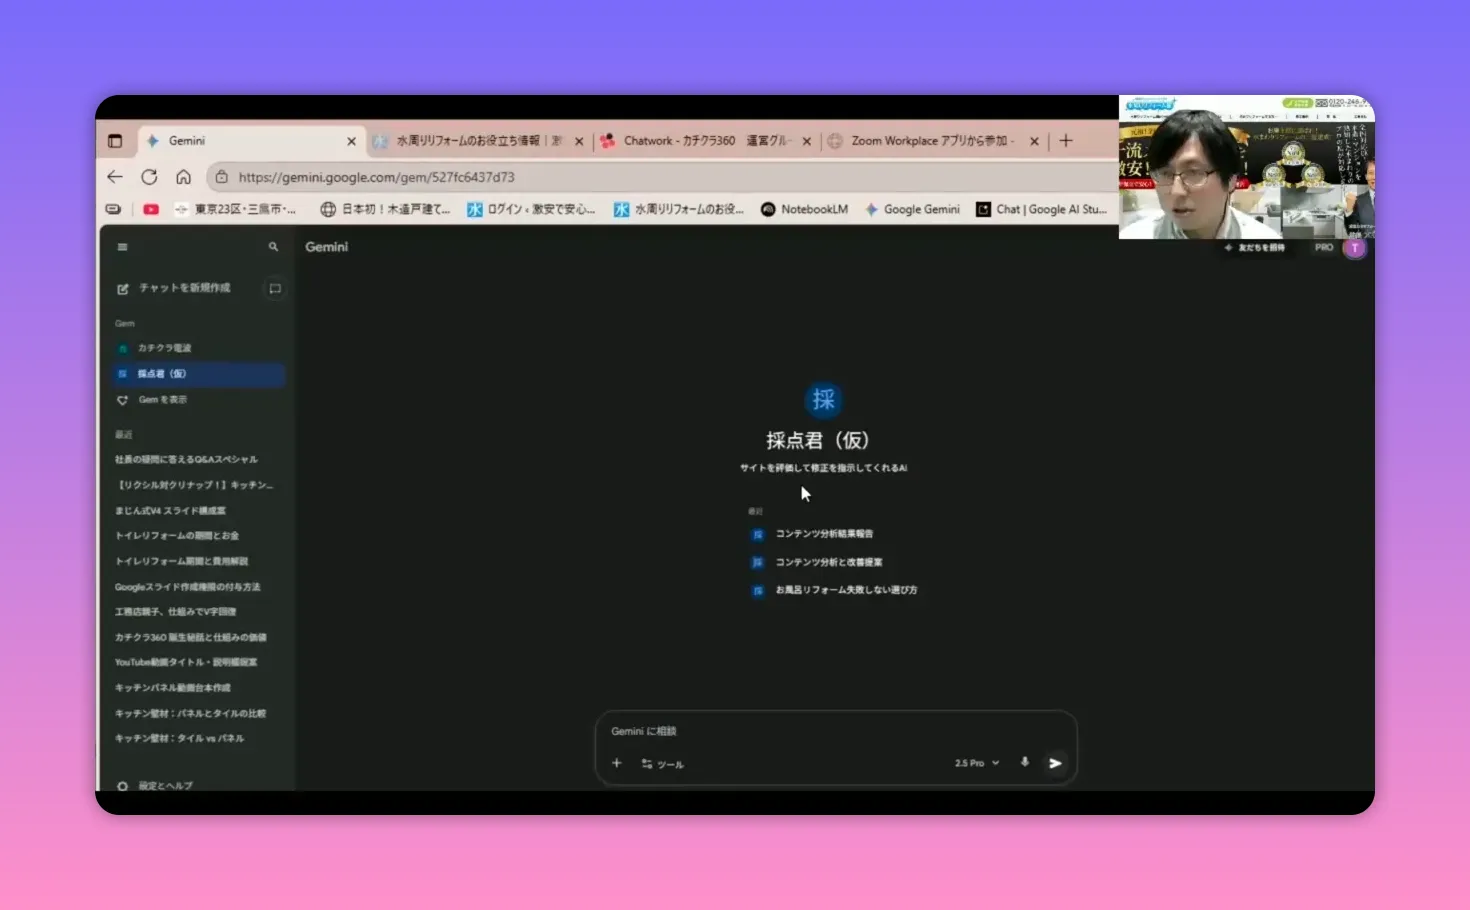Open Chrome's tab search dropdown

115,141
